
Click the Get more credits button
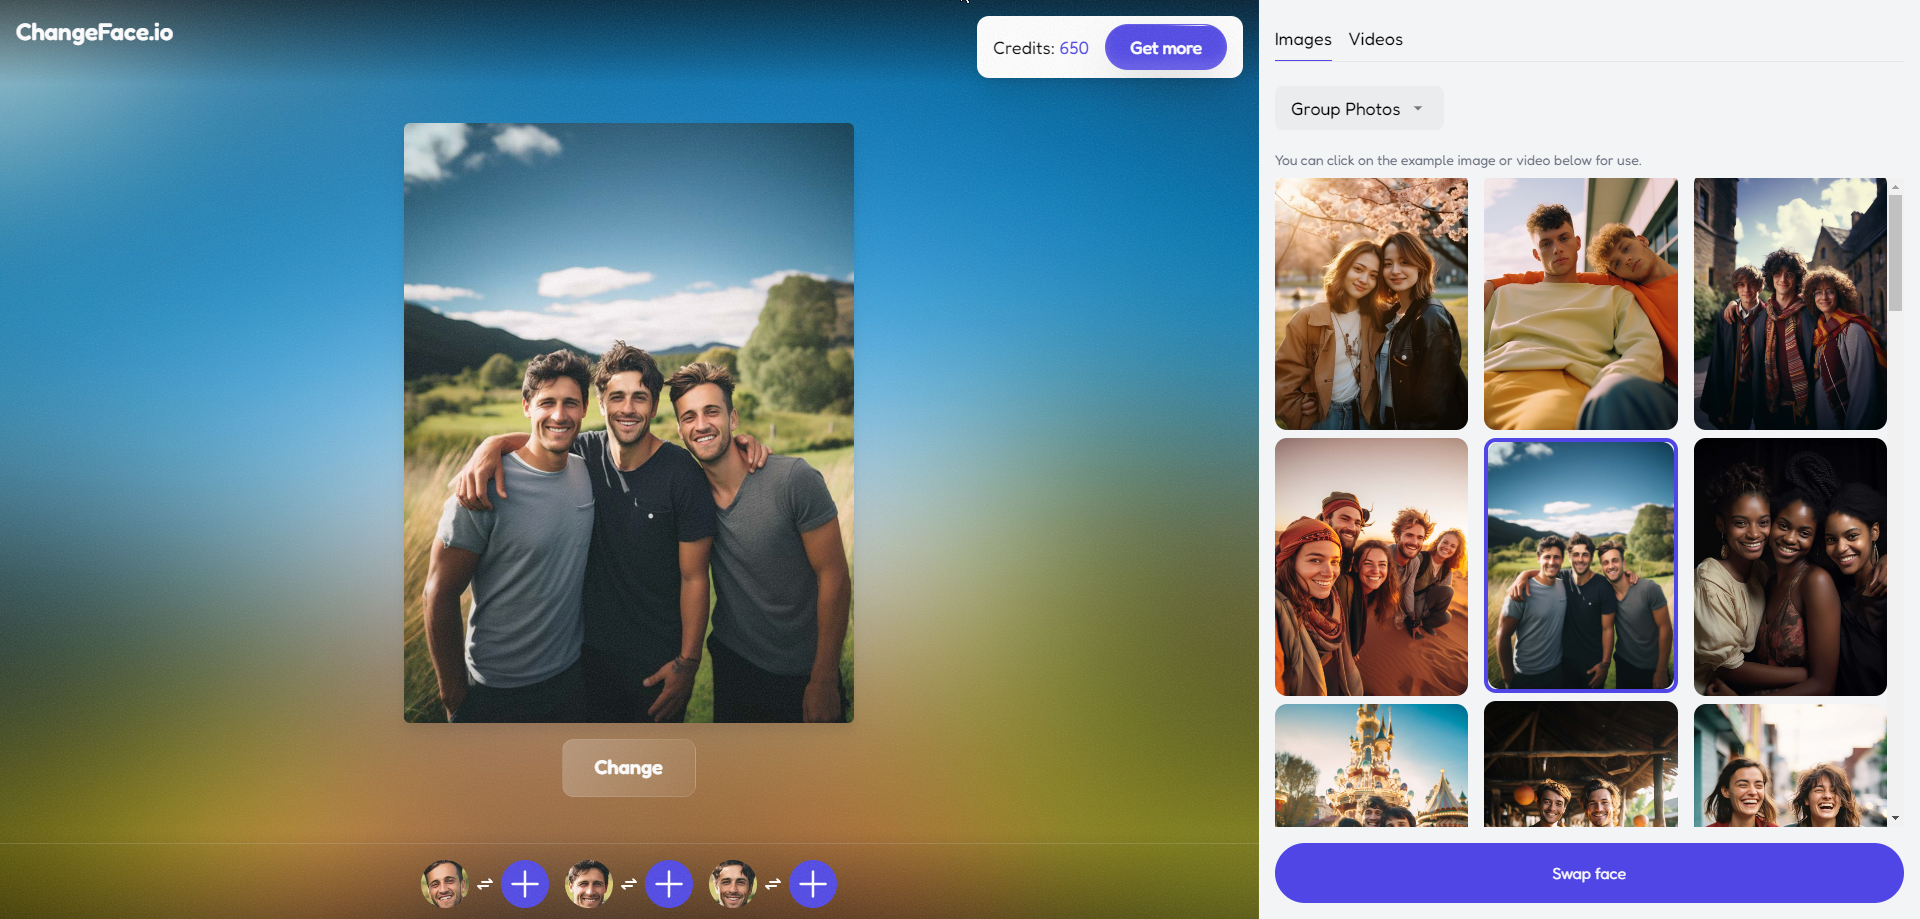point(1165,48)
